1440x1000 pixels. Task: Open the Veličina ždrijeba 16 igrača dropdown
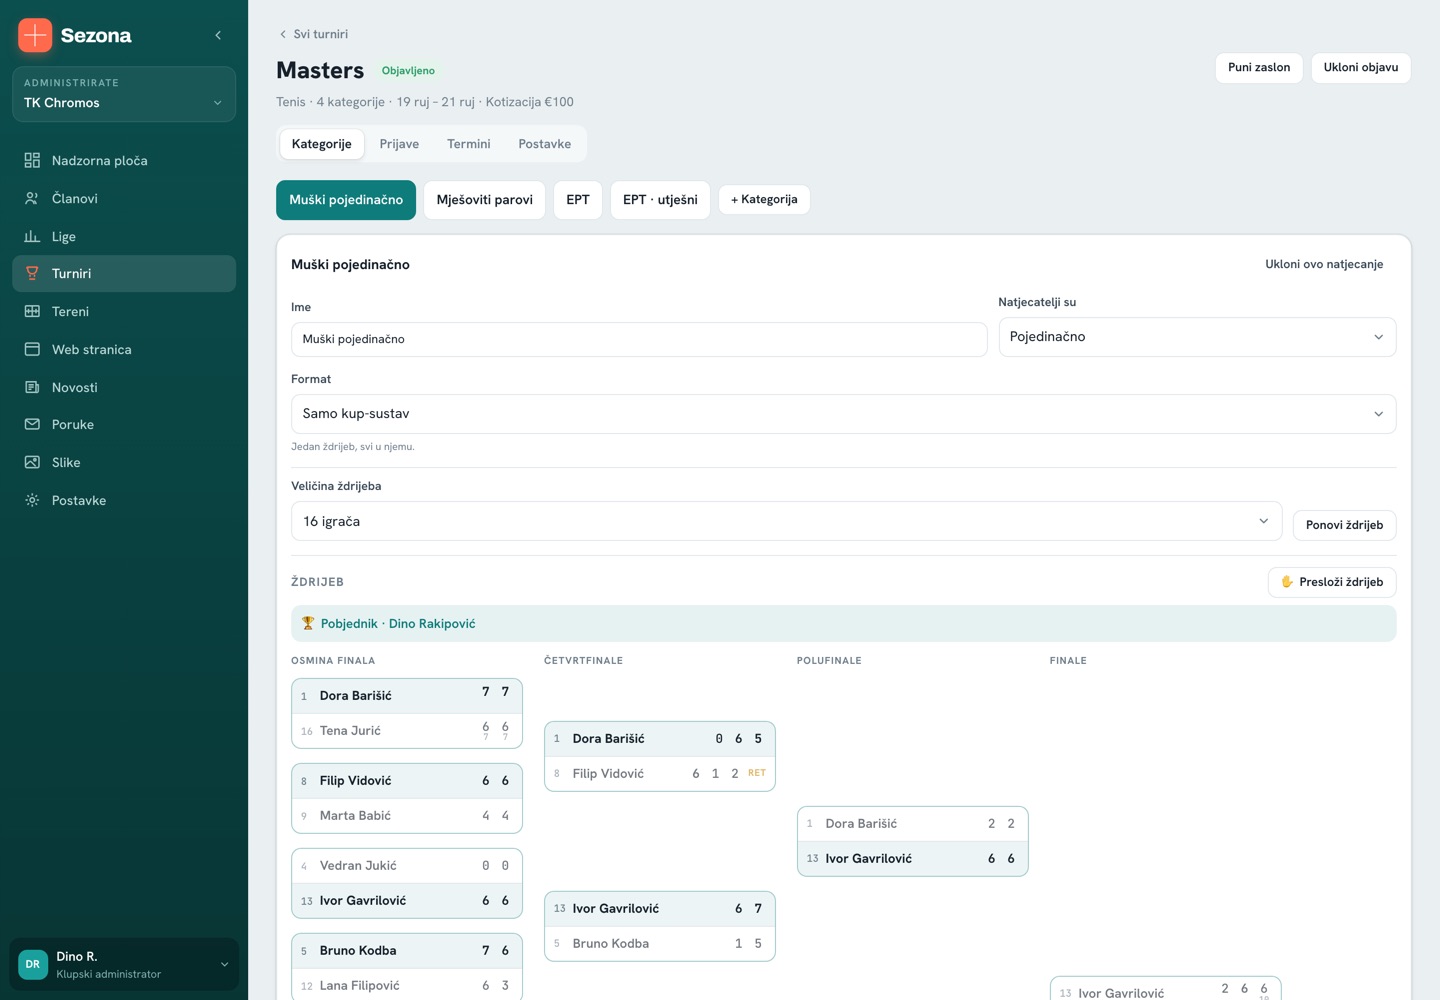click(x=786, y=521)
